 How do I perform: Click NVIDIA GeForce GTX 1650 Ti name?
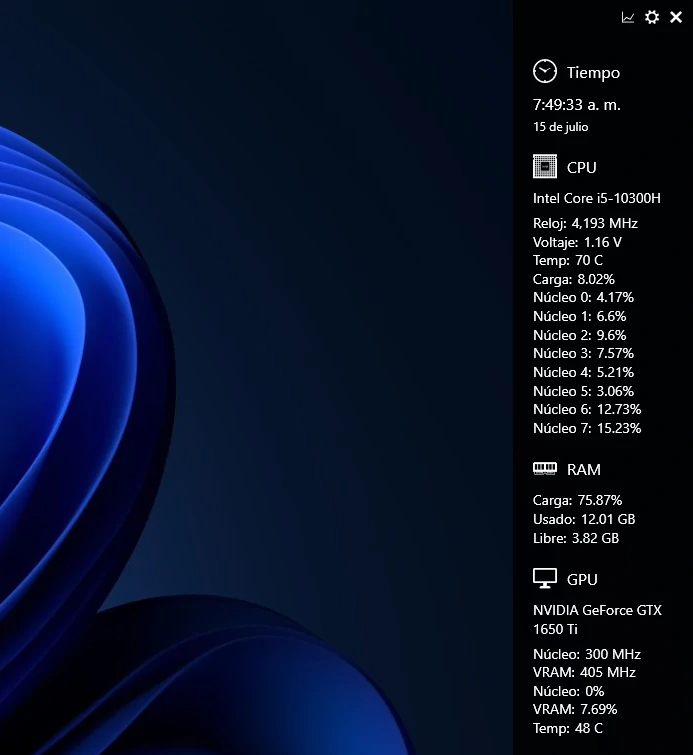point(597,620)
